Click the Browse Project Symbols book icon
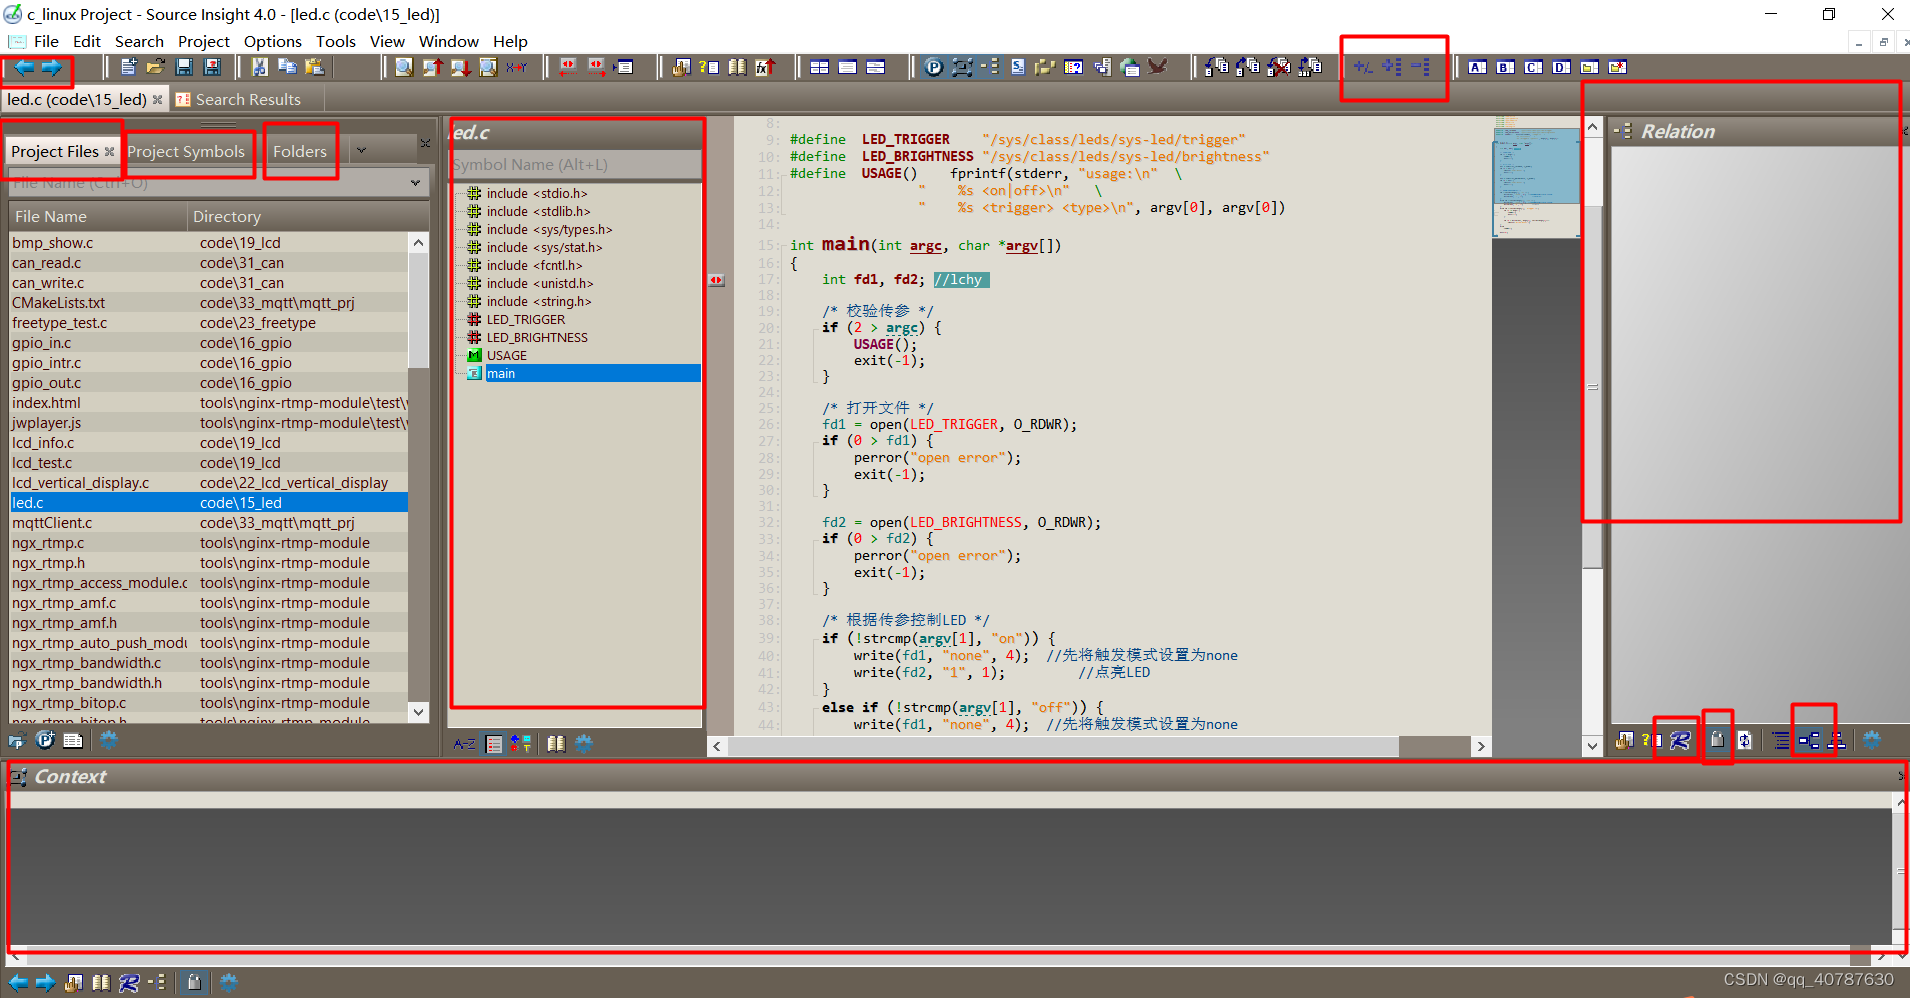The height and width of the screenshot is (998, 1910). pyautogui.click(x=738, y=67)
